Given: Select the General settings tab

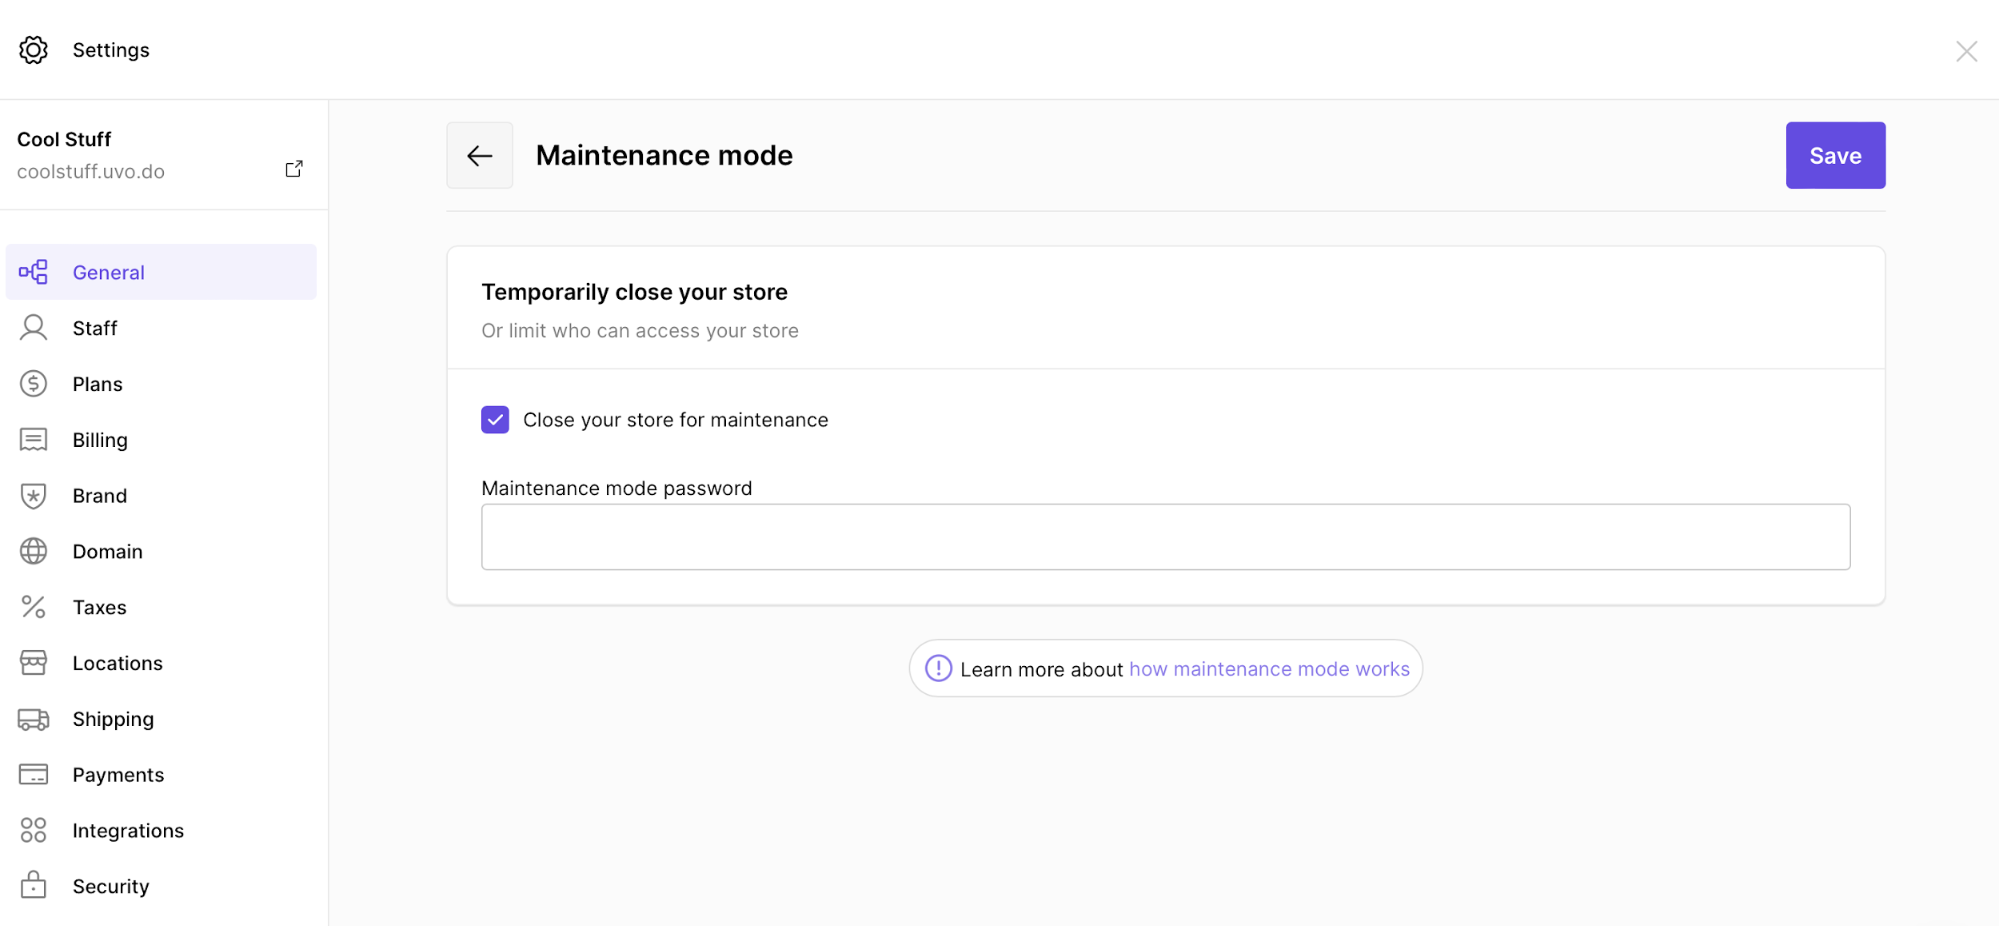Looking at the screenshot, I should pyautogui.click(x=108, y=271).
